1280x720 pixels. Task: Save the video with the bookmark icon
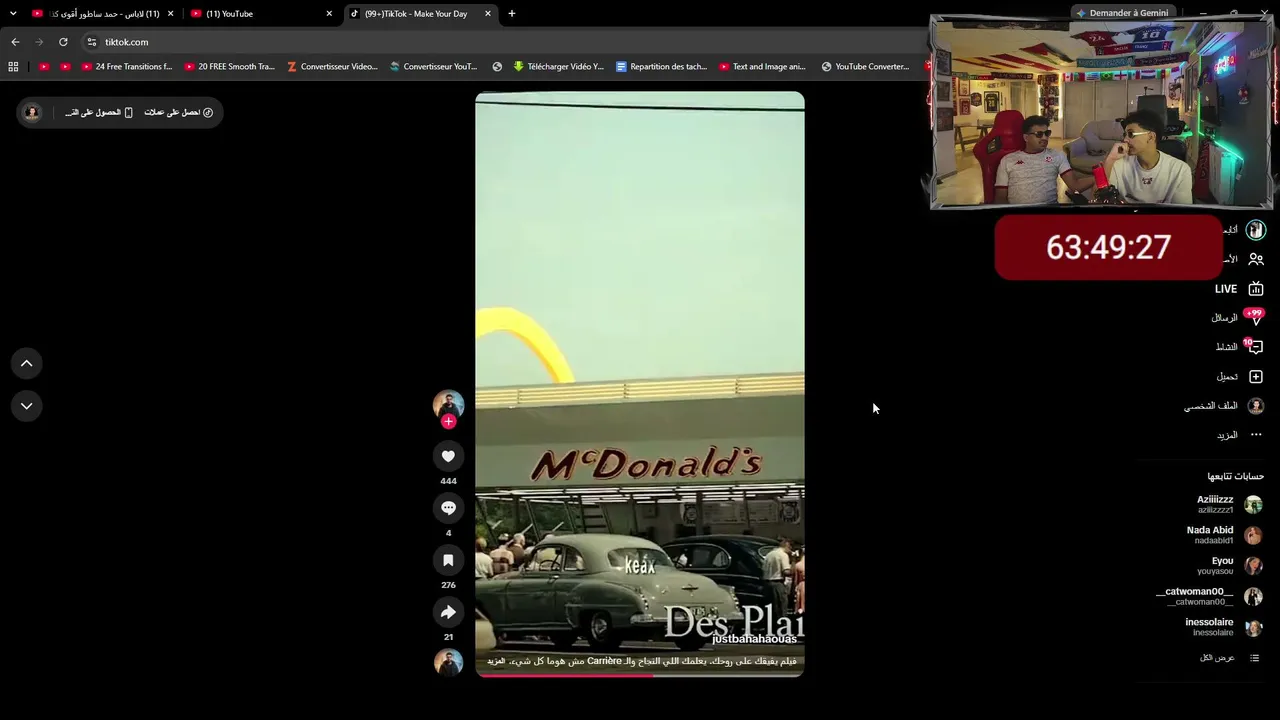tap(448, 560)
